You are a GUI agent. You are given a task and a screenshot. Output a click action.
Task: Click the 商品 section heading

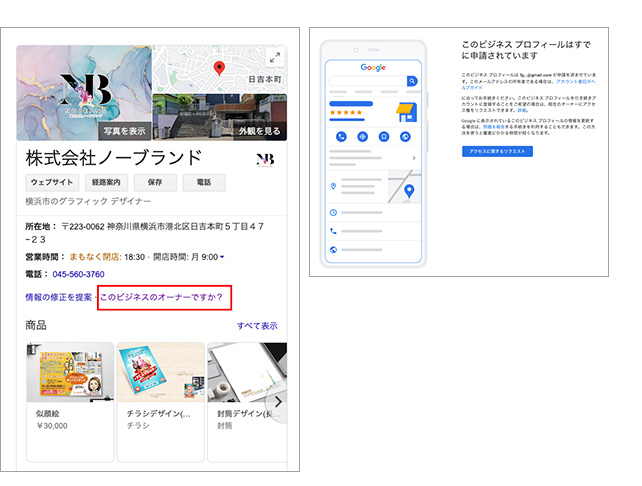[x=36, y=326]
